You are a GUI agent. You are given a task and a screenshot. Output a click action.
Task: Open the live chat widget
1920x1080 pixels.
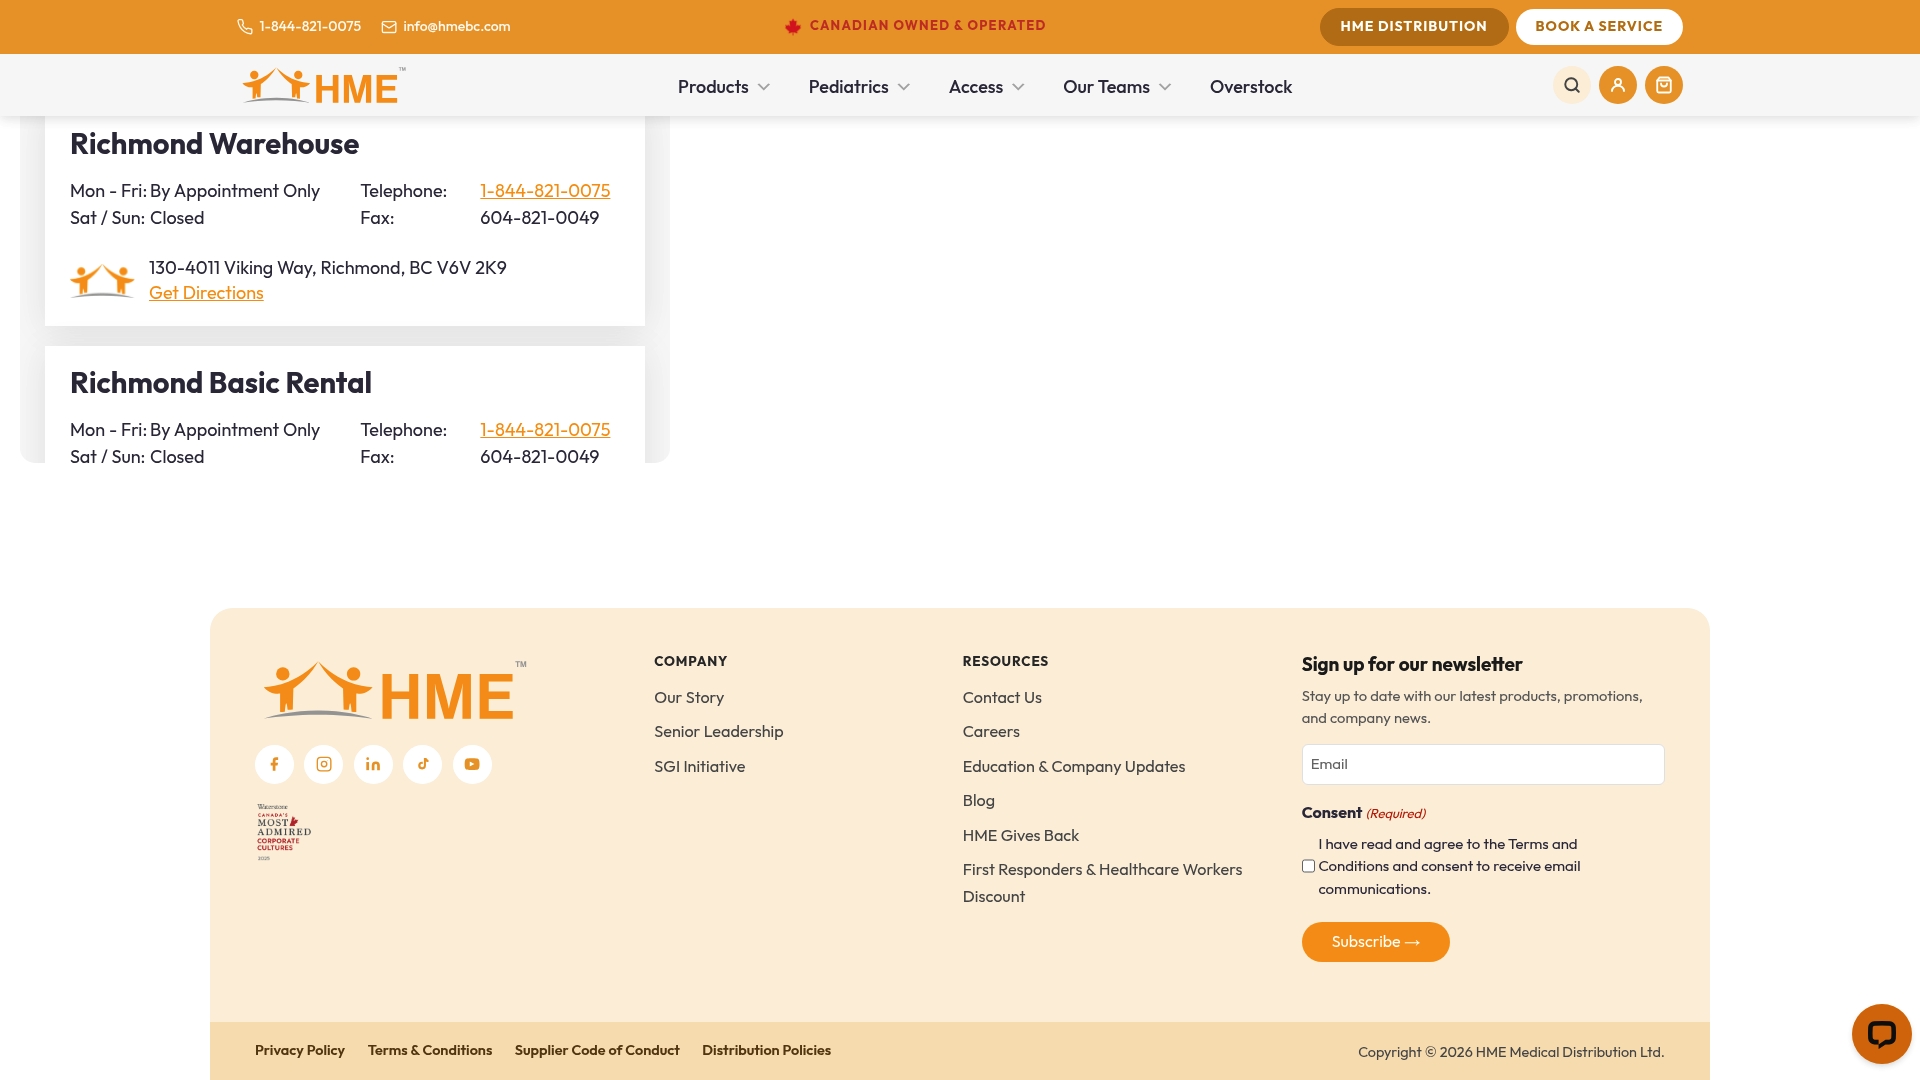pos(1881,1033)
